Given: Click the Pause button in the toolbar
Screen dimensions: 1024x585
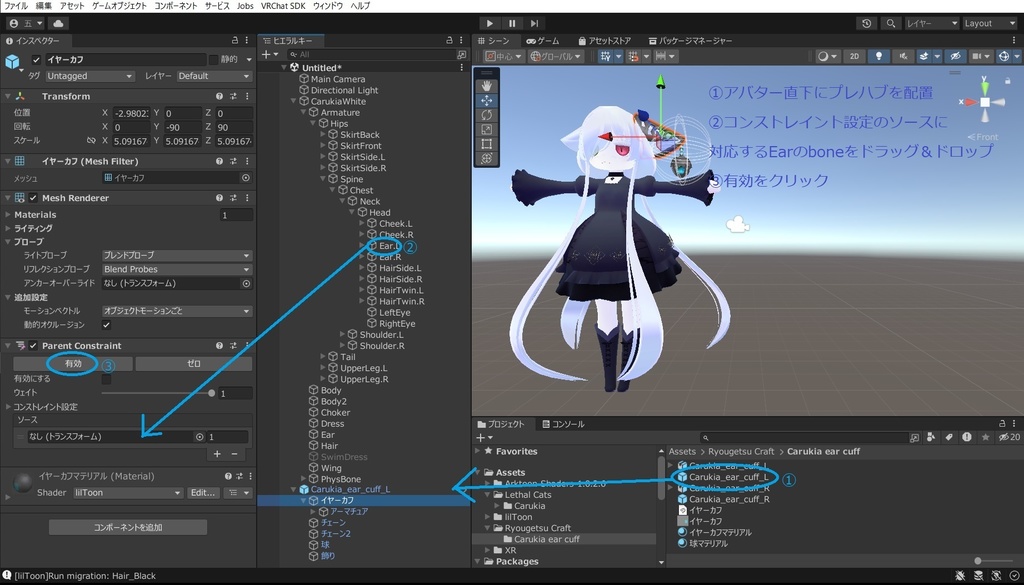Looking at the screenshot, I should pos(512,24).
